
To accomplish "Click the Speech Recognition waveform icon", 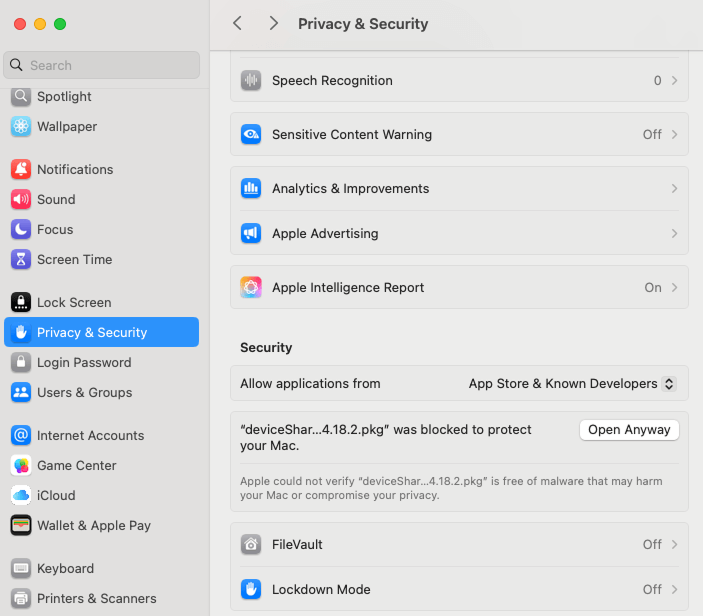I will (x=251, y=81).
